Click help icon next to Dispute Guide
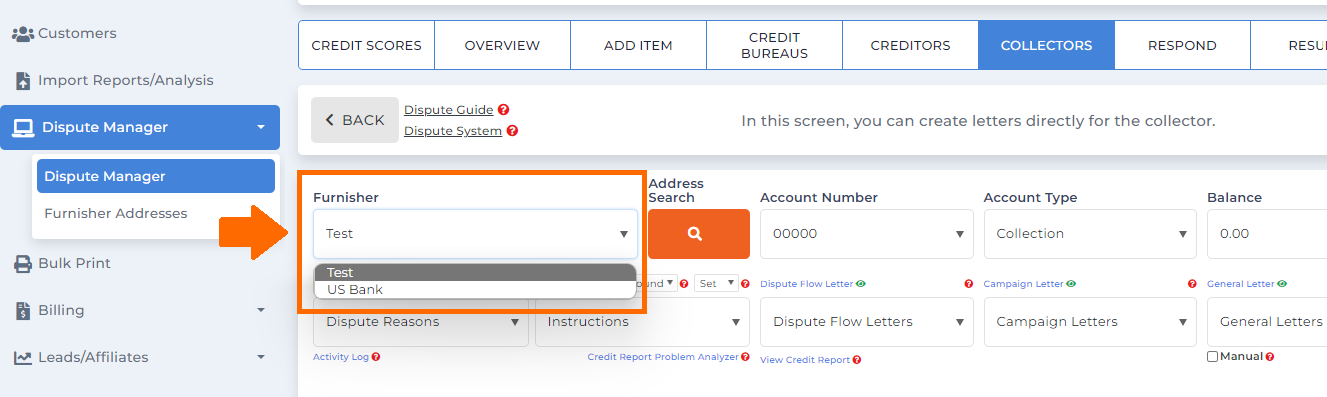Screen dimensions: 1327x397 (504, 110)
